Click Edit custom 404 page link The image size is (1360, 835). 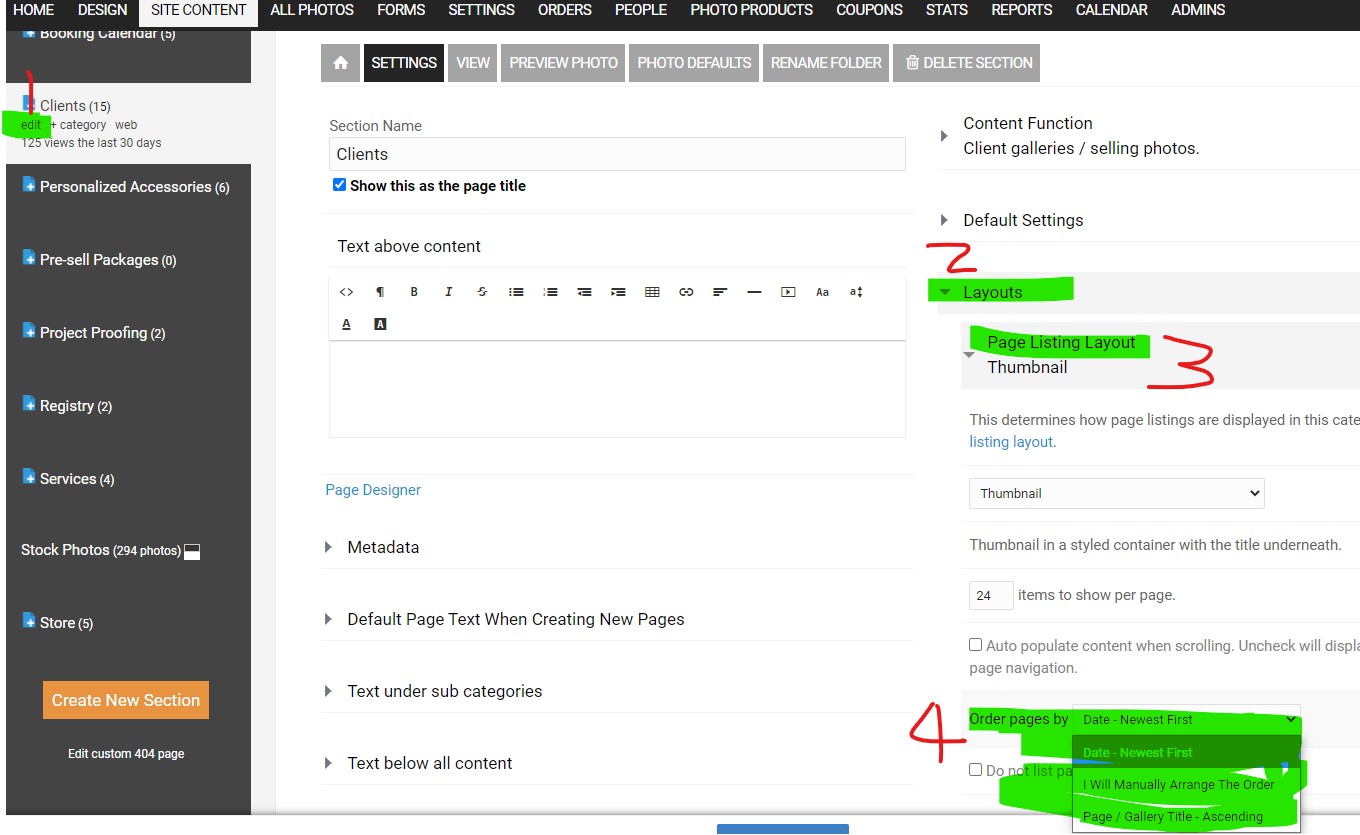coord(126,753)
